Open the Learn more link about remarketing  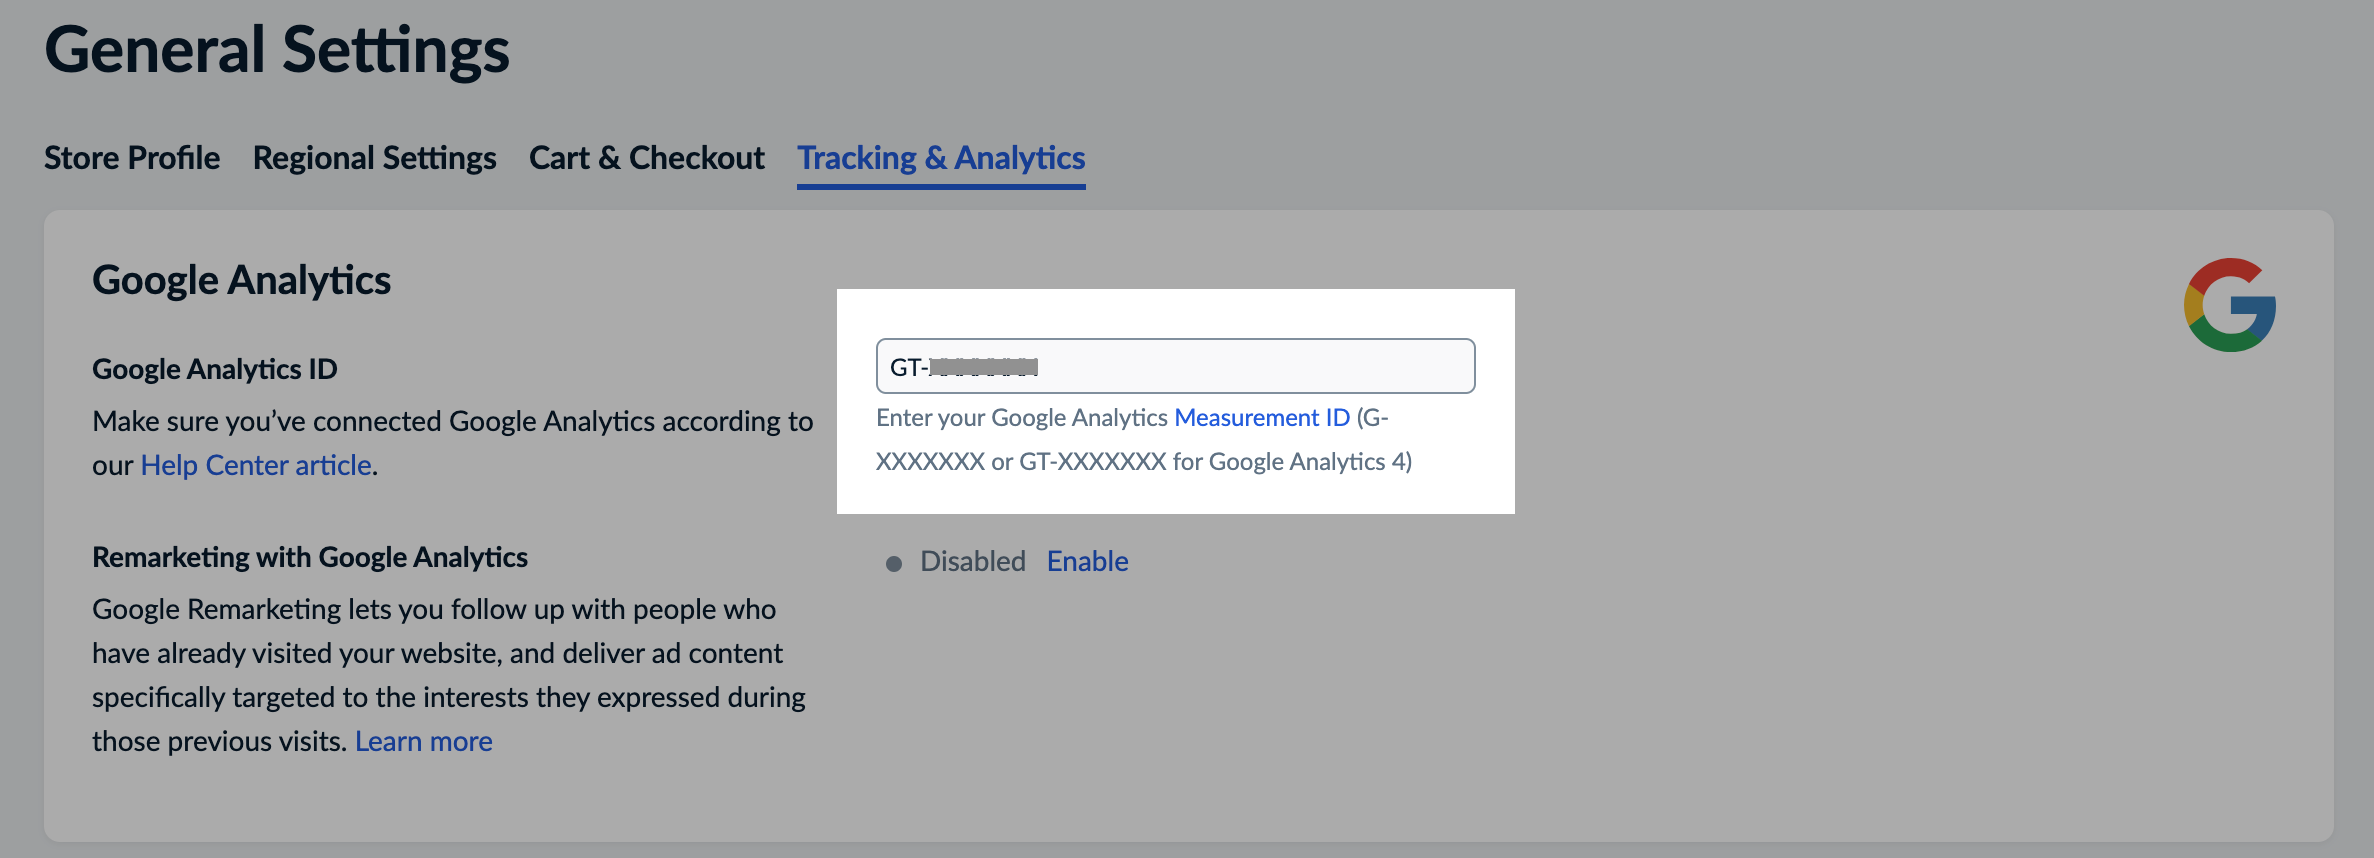click(x=424, y=741)
